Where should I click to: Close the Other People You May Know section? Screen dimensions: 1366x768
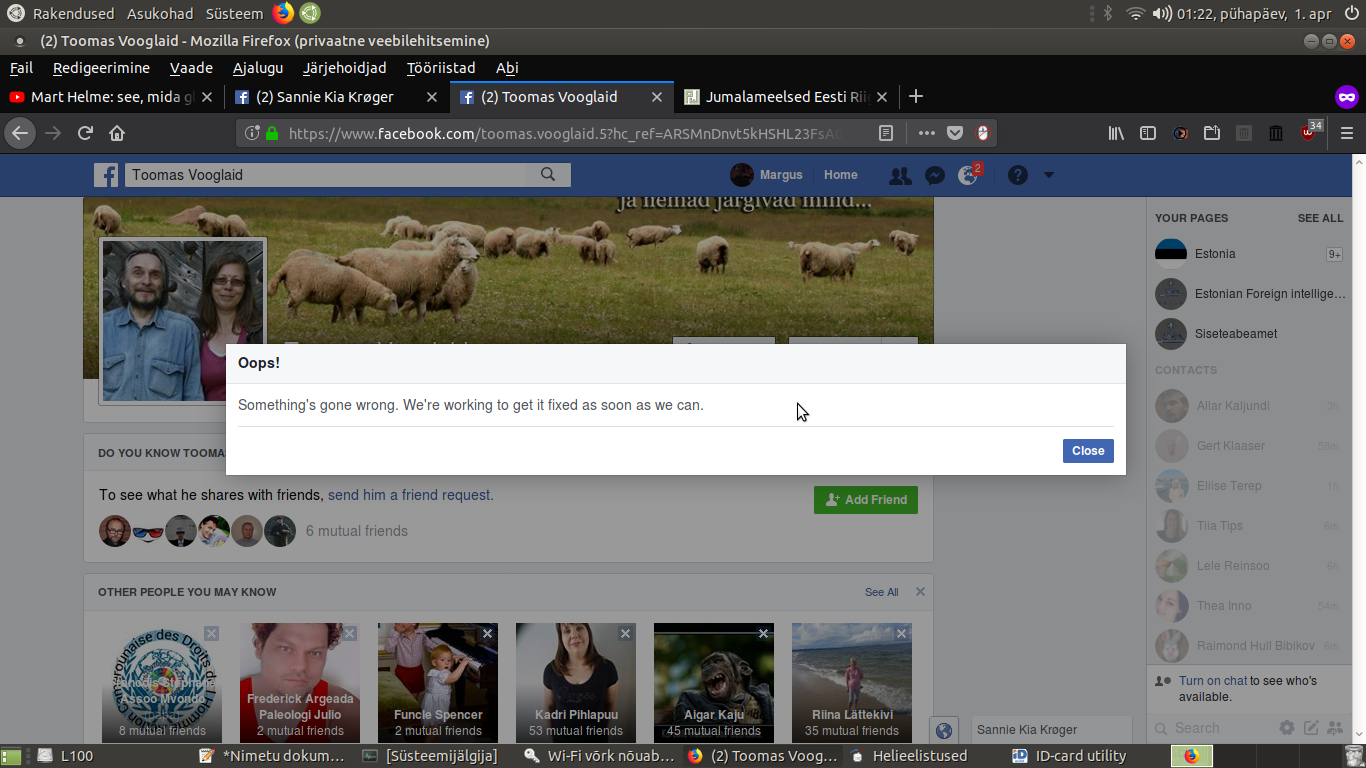click(x=920, y=592)
